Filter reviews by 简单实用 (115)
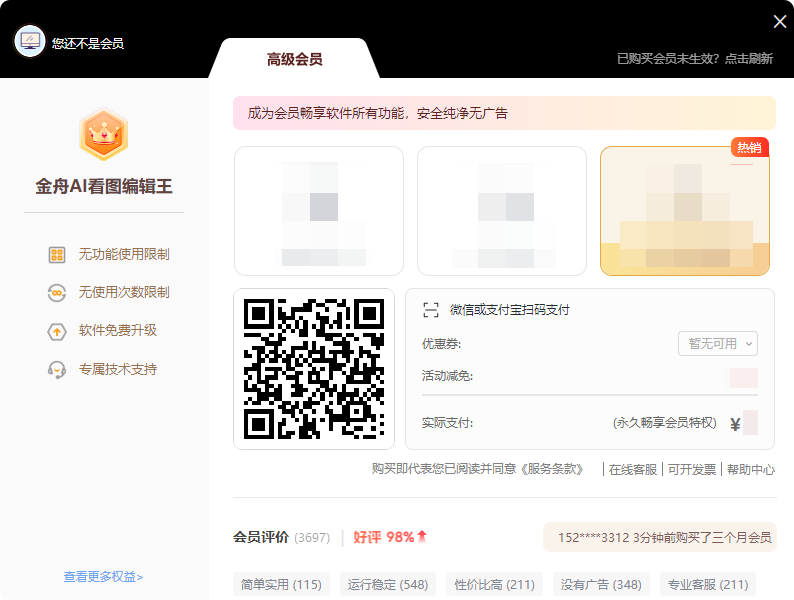The image size is (794, 600). pyautogui.click(x=281, y=584)
